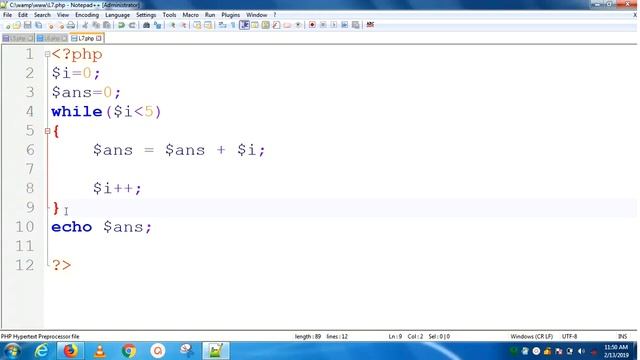Image resolution: width=640 pixels, height=360 pixels.
Task: Toggle synchronized vertical scrolling
Action: click(x=197, y=25)
